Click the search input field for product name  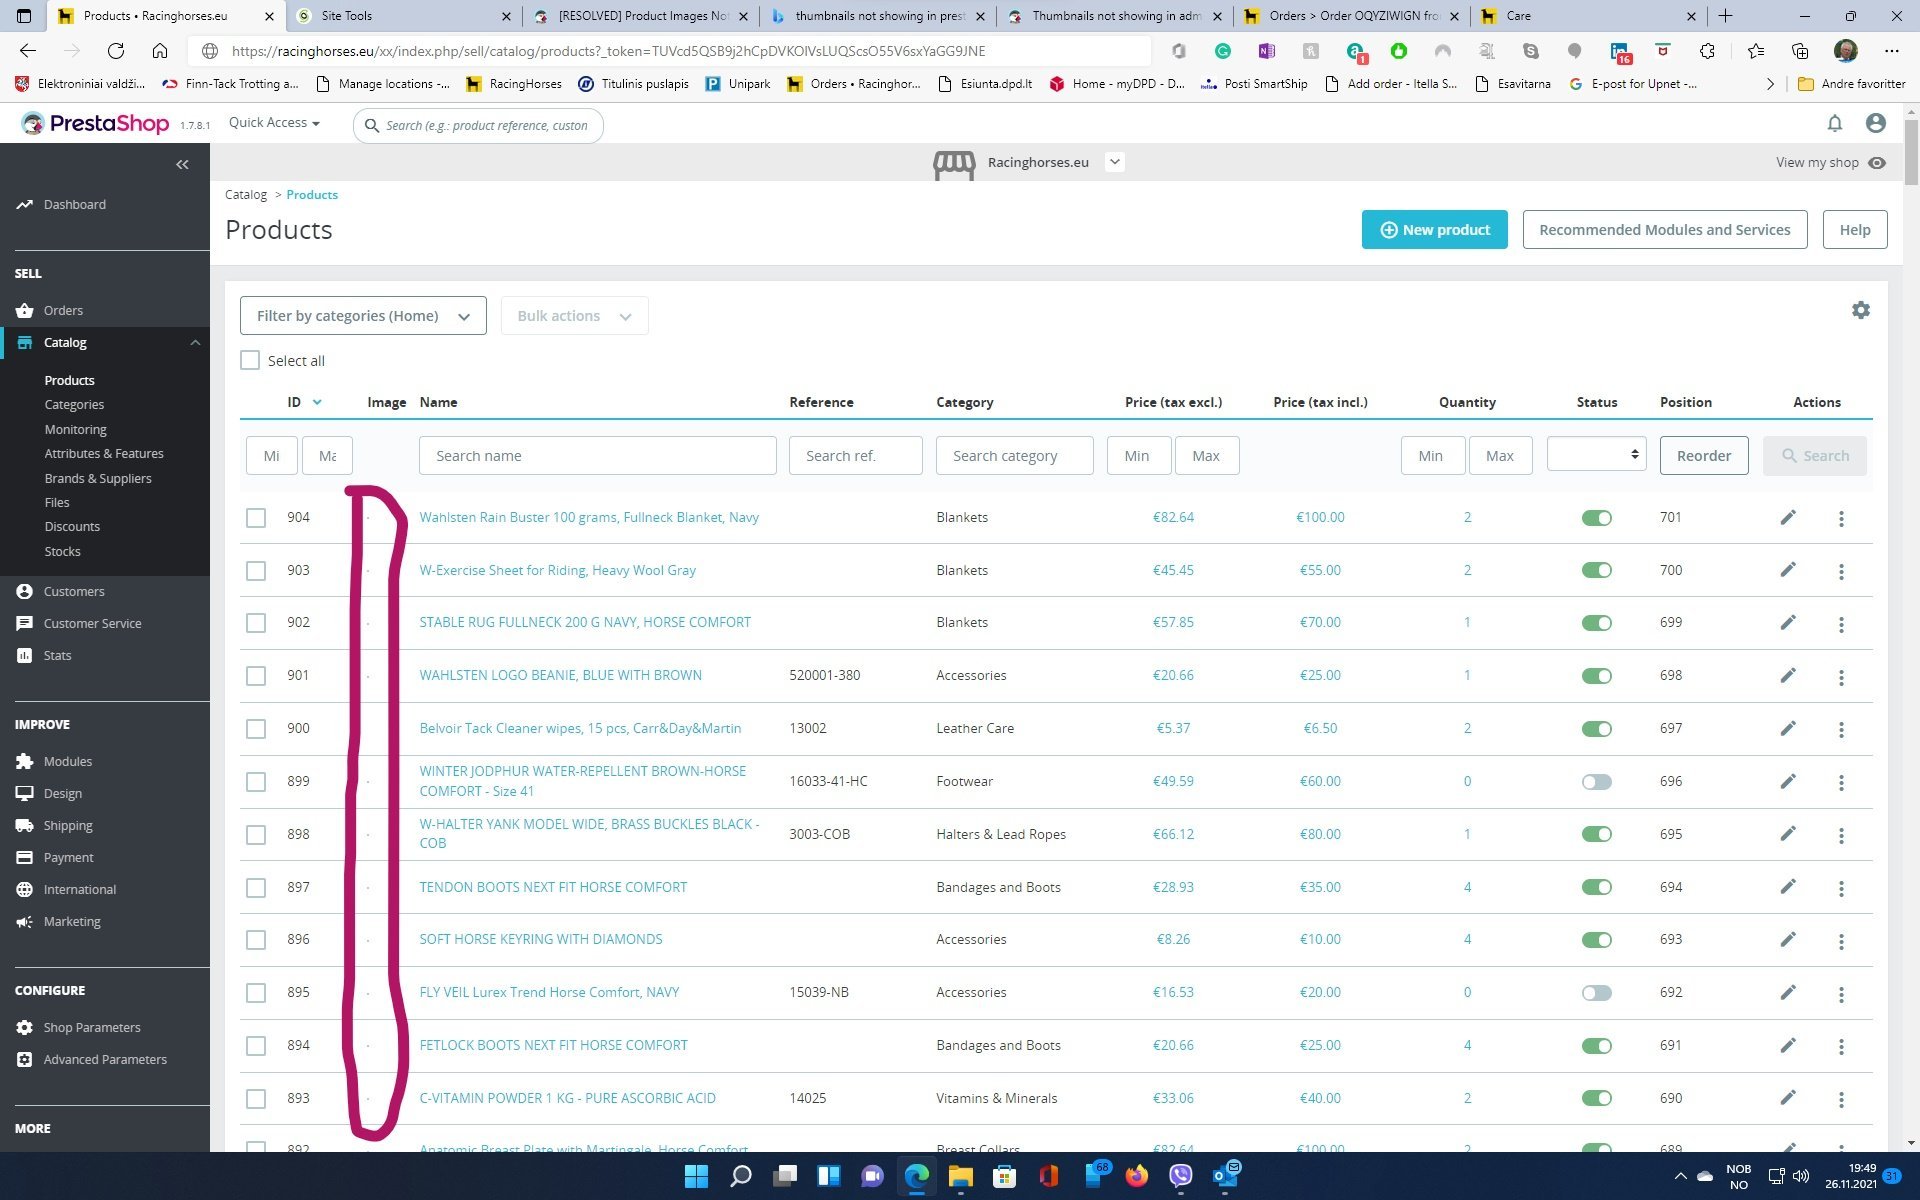tap(597, 455)
